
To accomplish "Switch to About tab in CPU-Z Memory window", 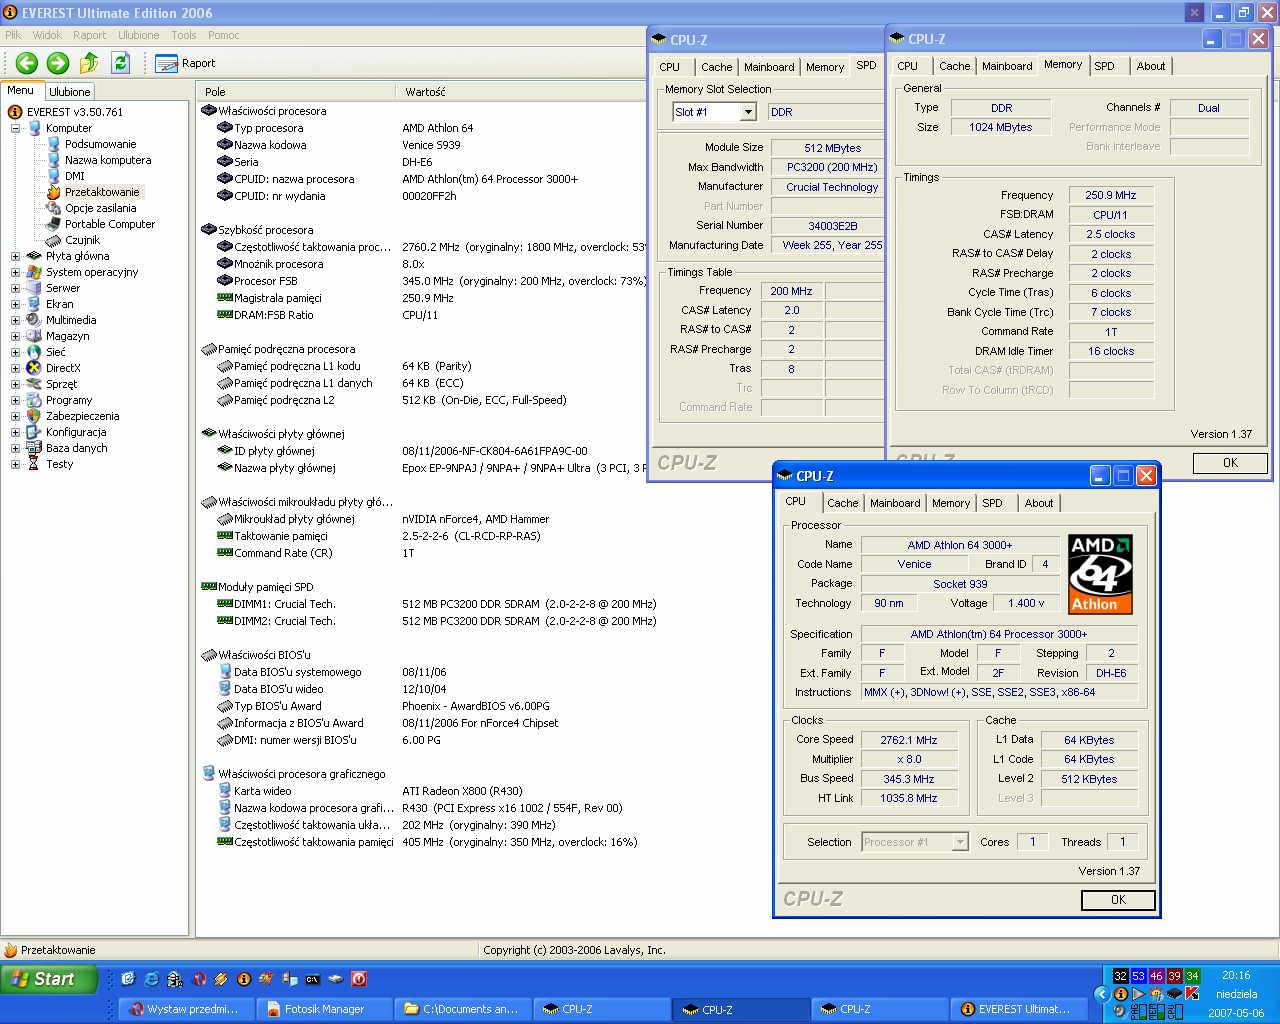I will [x=1151, y=66].
